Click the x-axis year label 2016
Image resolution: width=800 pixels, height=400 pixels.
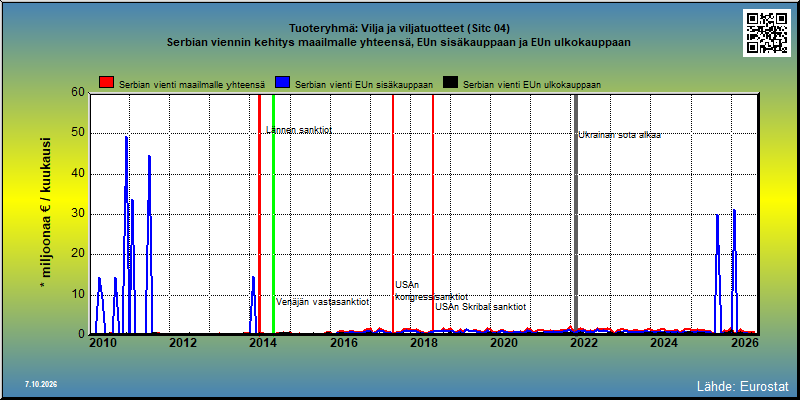(343, 343)
